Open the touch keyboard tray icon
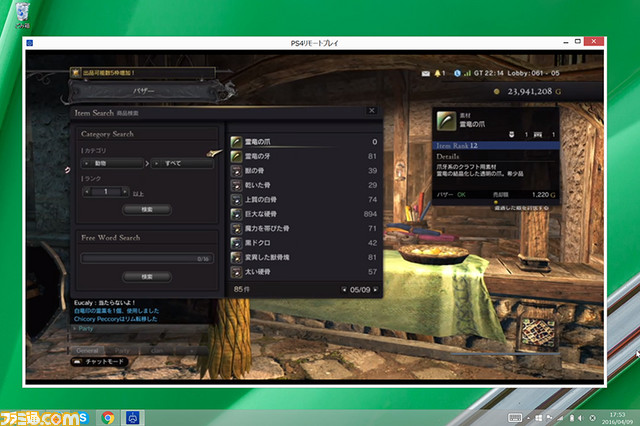Image resolution: width=640 pixels, height=426 pixels. coord(515,418)
